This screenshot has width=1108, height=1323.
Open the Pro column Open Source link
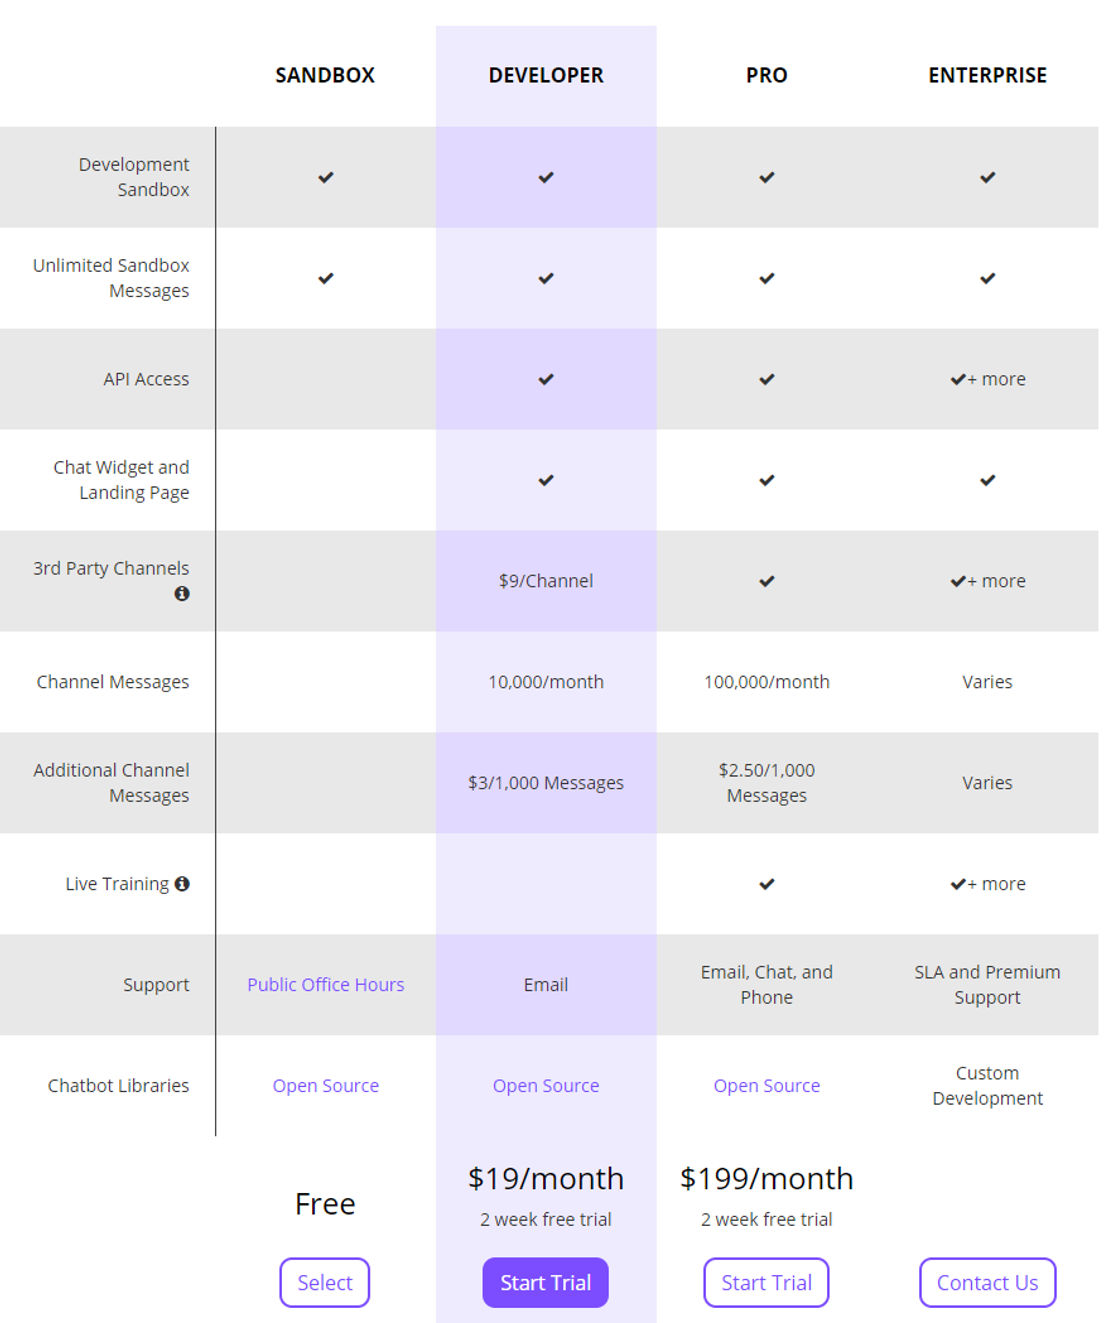pyautogui.click(x=767, y=1085)
